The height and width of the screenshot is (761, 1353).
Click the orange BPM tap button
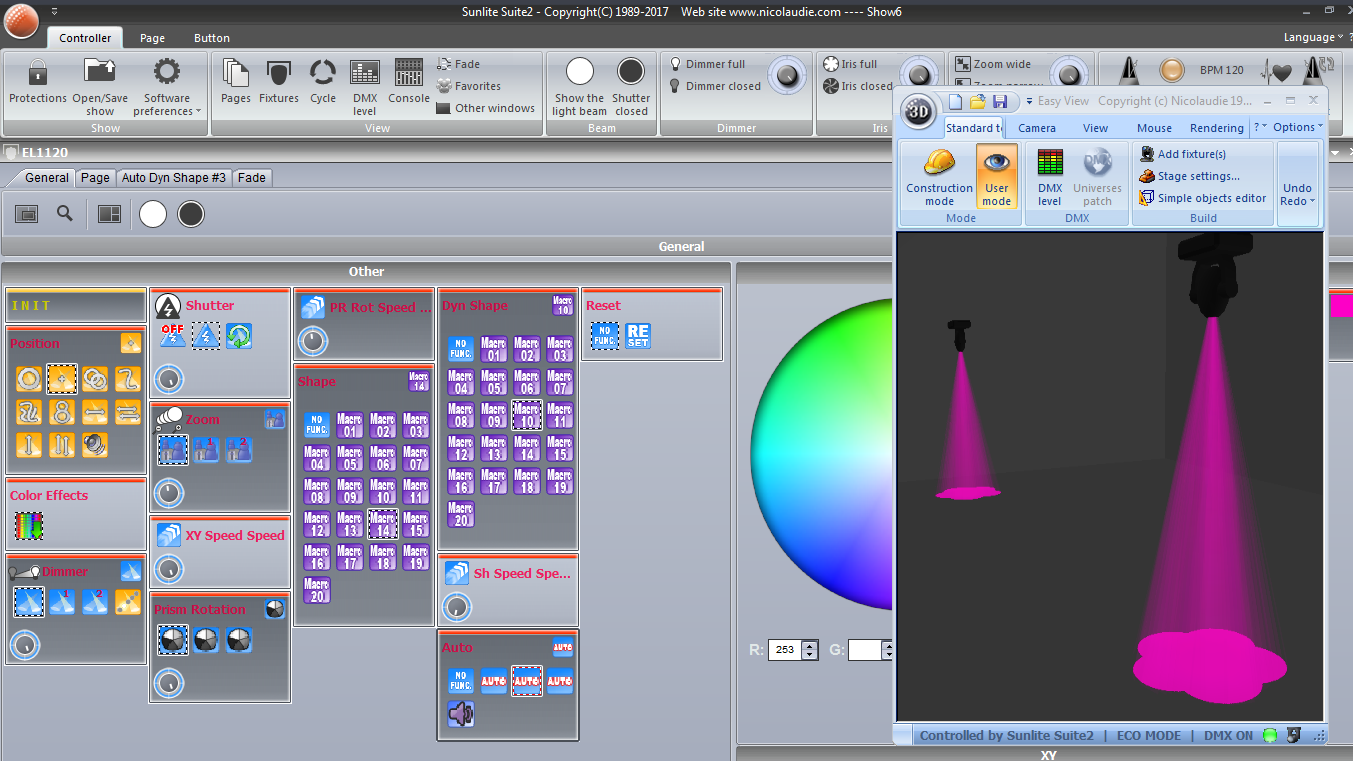pyautogui.click(x=1171, y=71)
